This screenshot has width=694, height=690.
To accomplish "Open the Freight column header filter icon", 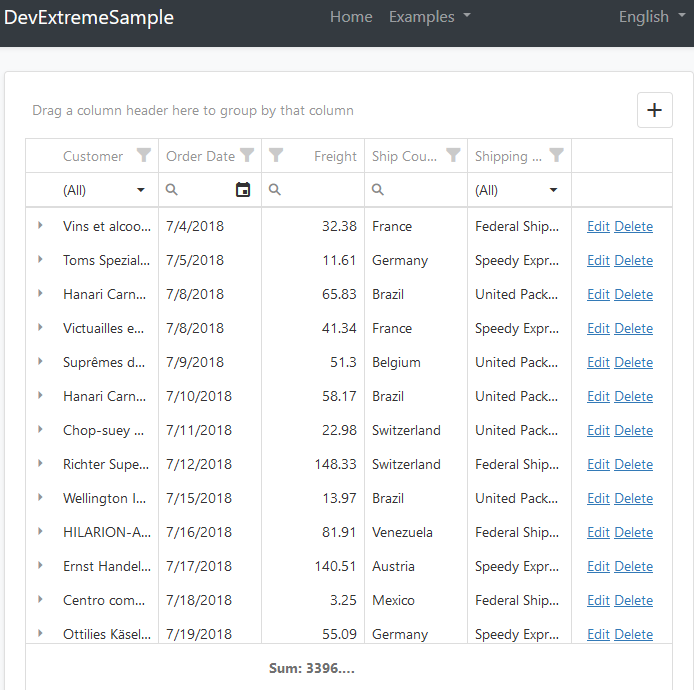I will tap(277, 156).
